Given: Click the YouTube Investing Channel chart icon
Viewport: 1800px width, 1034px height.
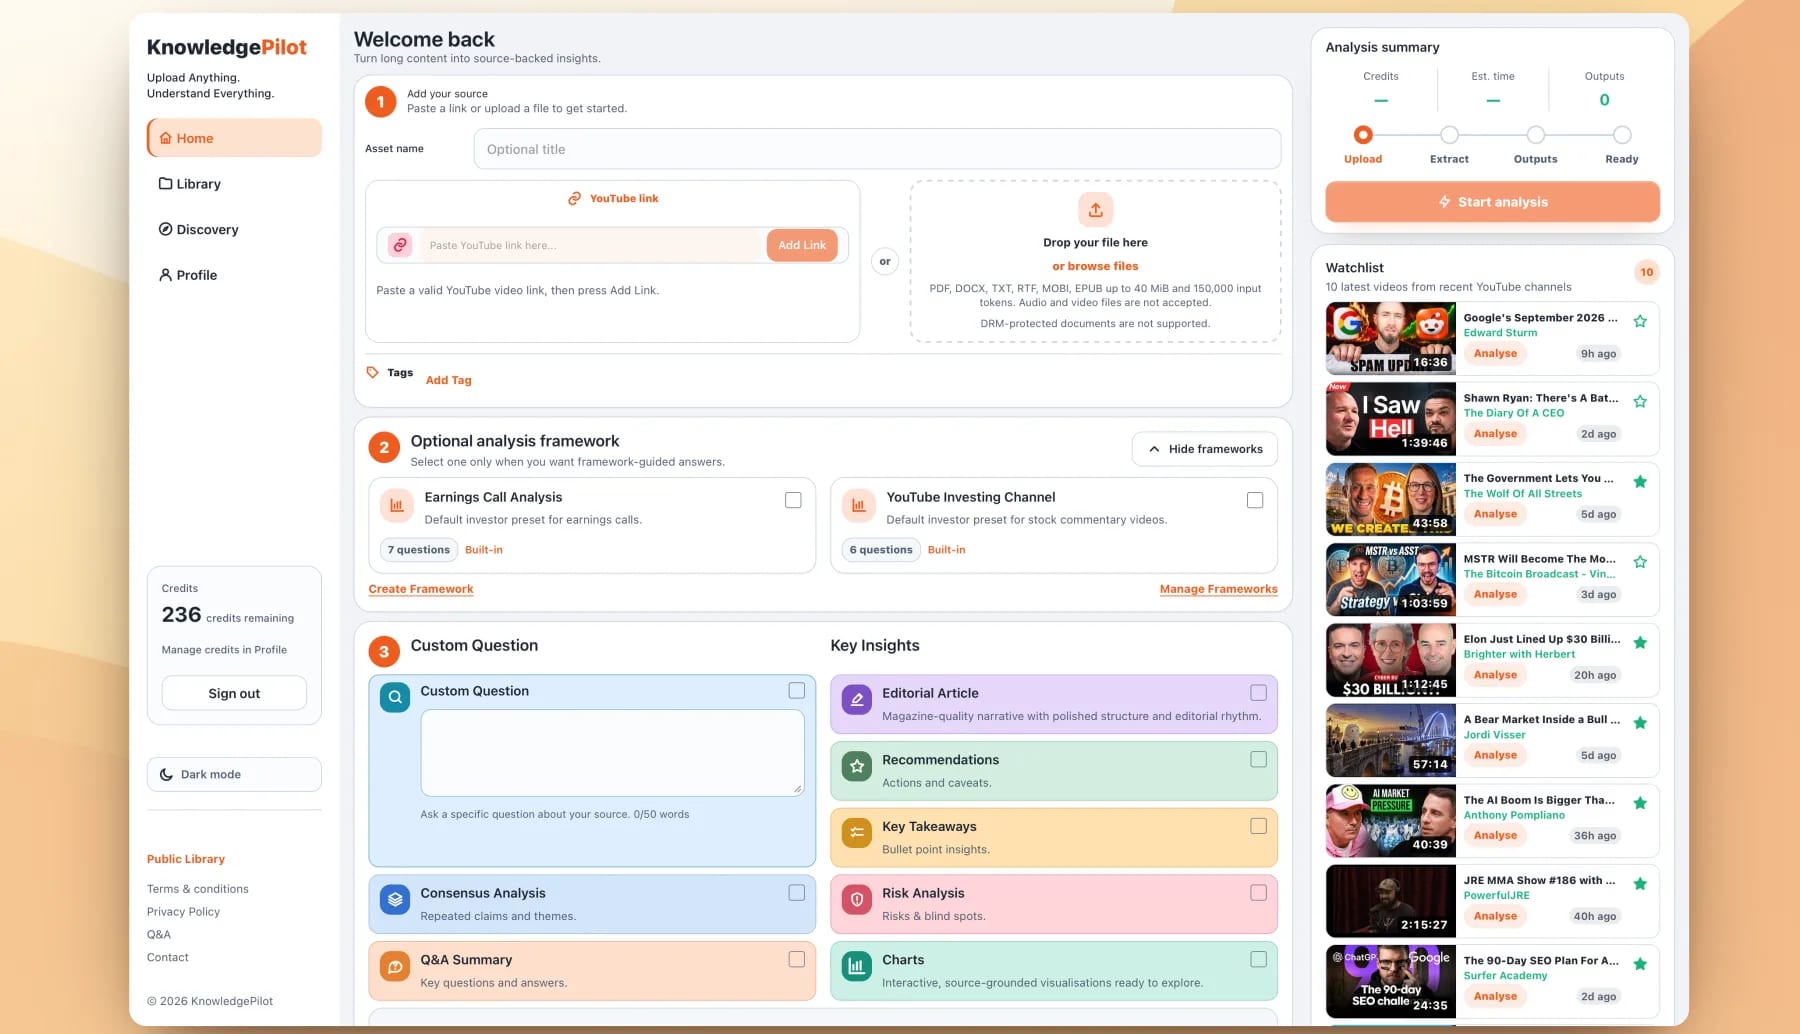Looking at the screenshot, I should [x=858, y=506].
